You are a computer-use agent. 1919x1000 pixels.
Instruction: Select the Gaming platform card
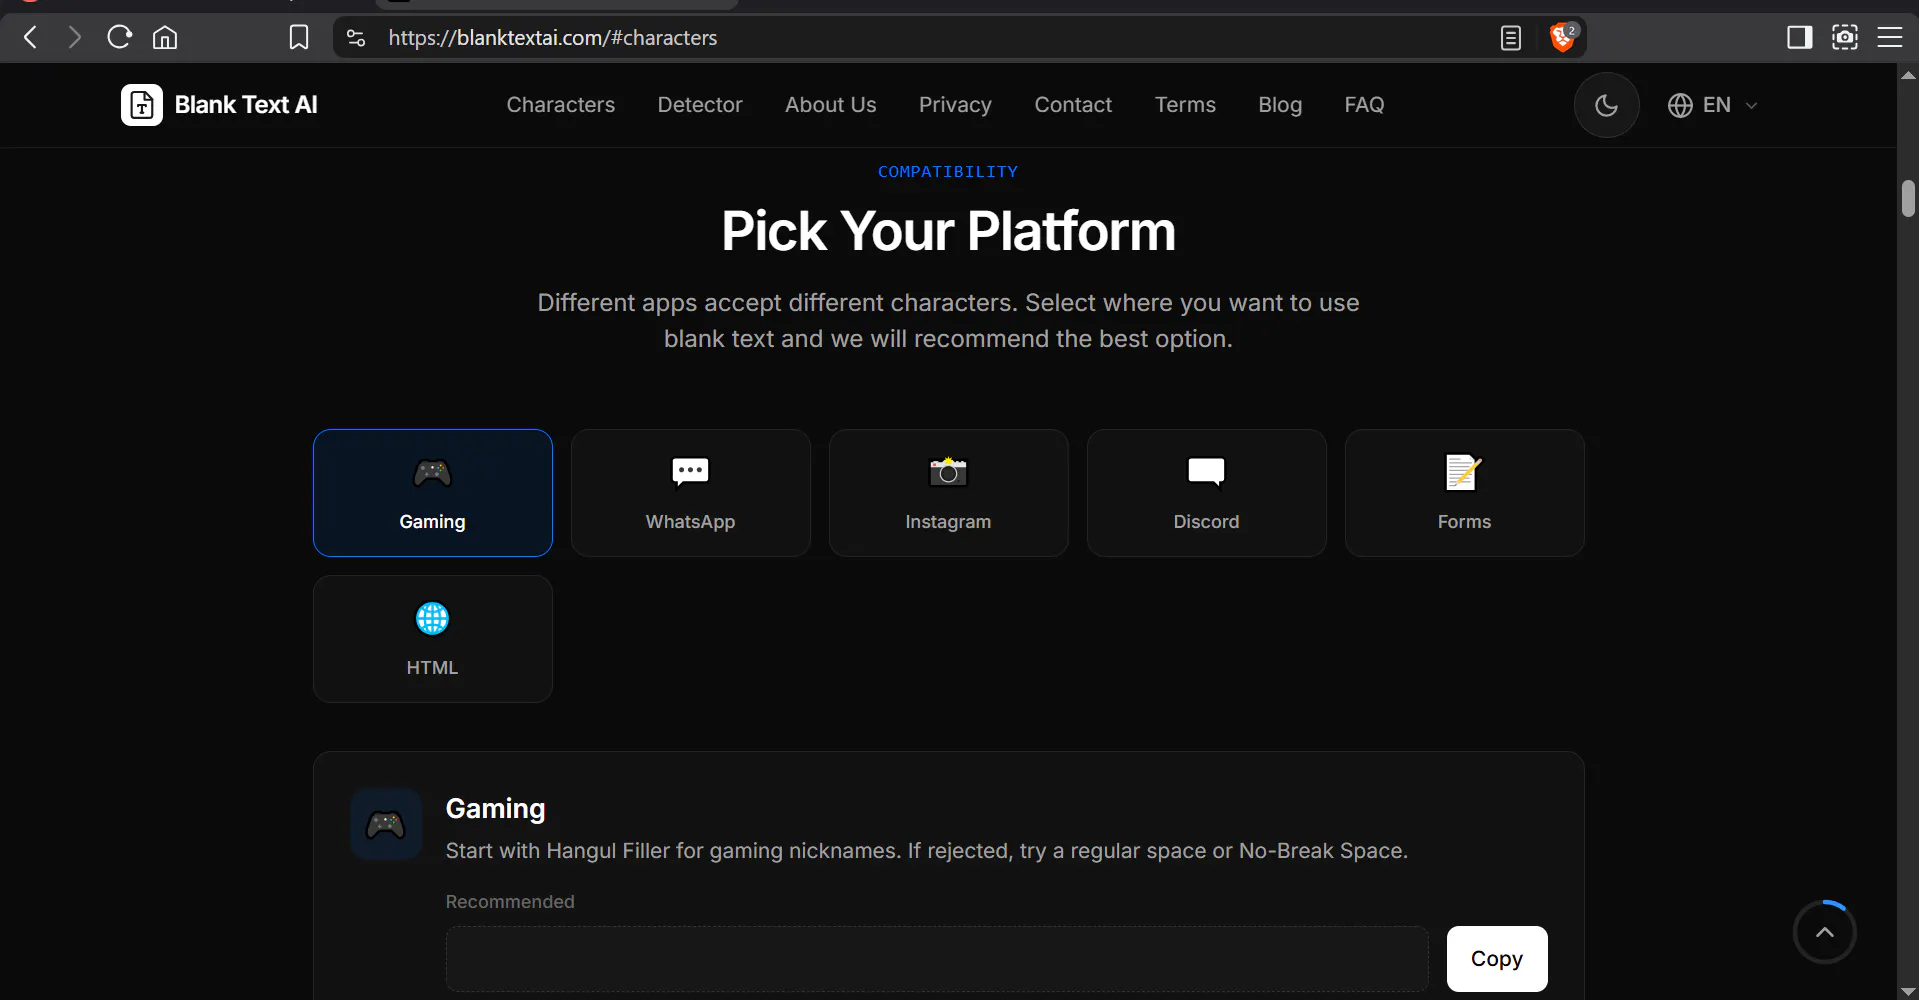click(x=433, y=493)
